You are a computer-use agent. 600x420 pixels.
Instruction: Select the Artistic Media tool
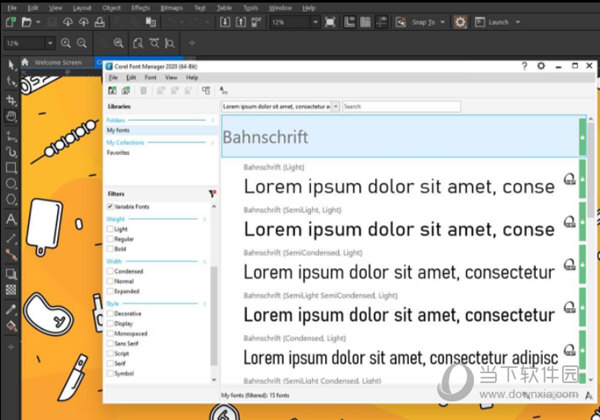pos(11,151)
